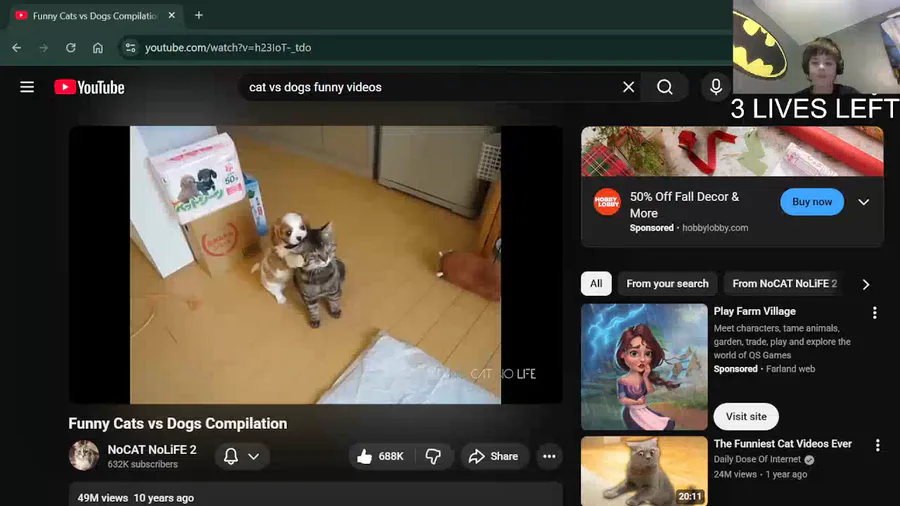This screenshot has height=506, width=900.
Task: Open the hobbylobby.com sponsored link
Action: point(715,228)
